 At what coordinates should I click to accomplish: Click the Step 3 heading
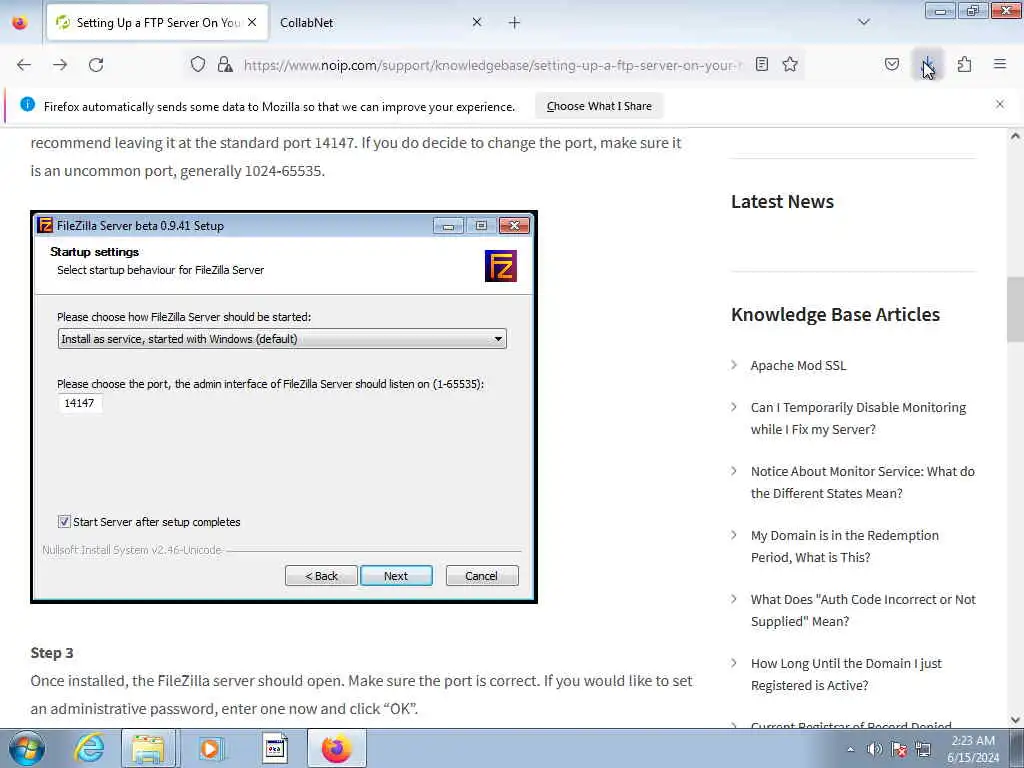click(x=52, y=653)
